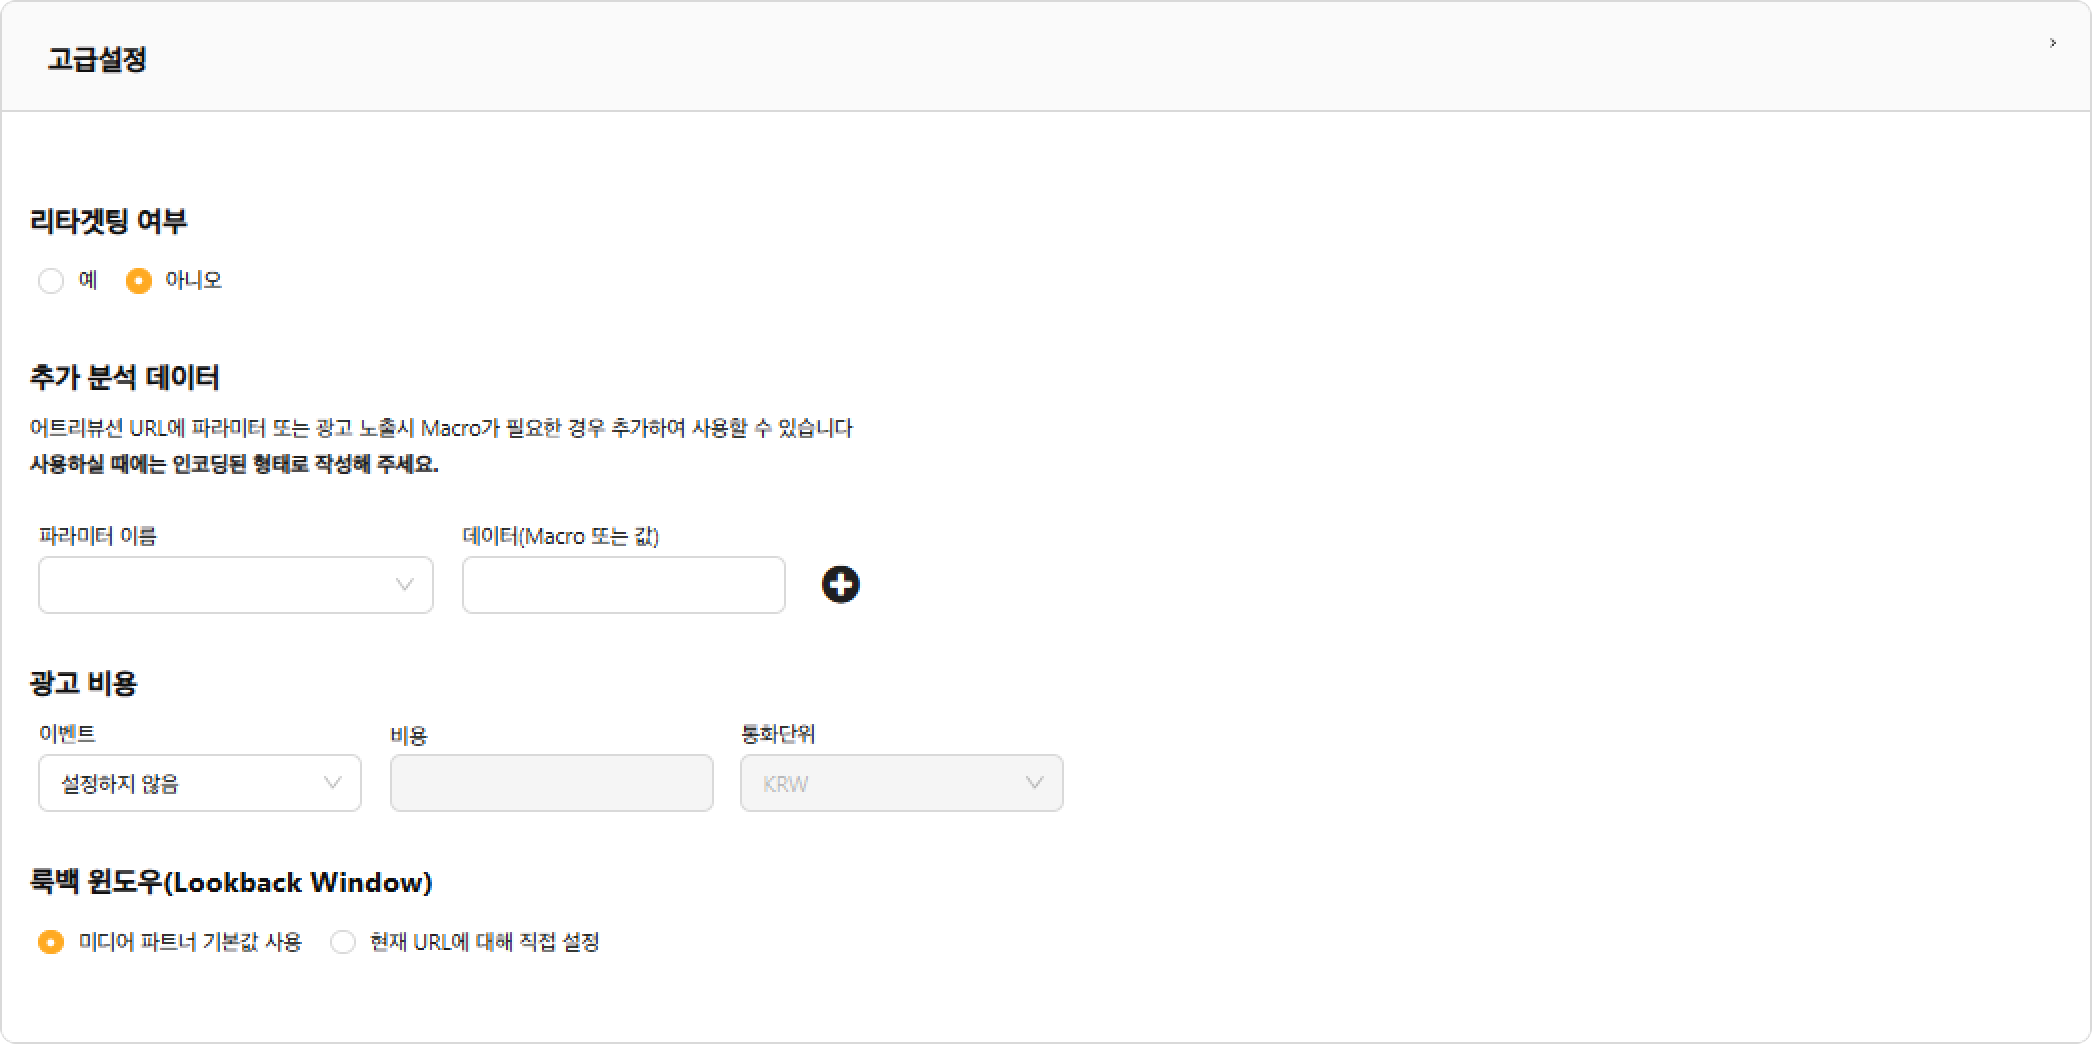Select 예 for 리타겟팅 여부
This screenshot has height=1044, width=2092.
(x=51, y=281)
